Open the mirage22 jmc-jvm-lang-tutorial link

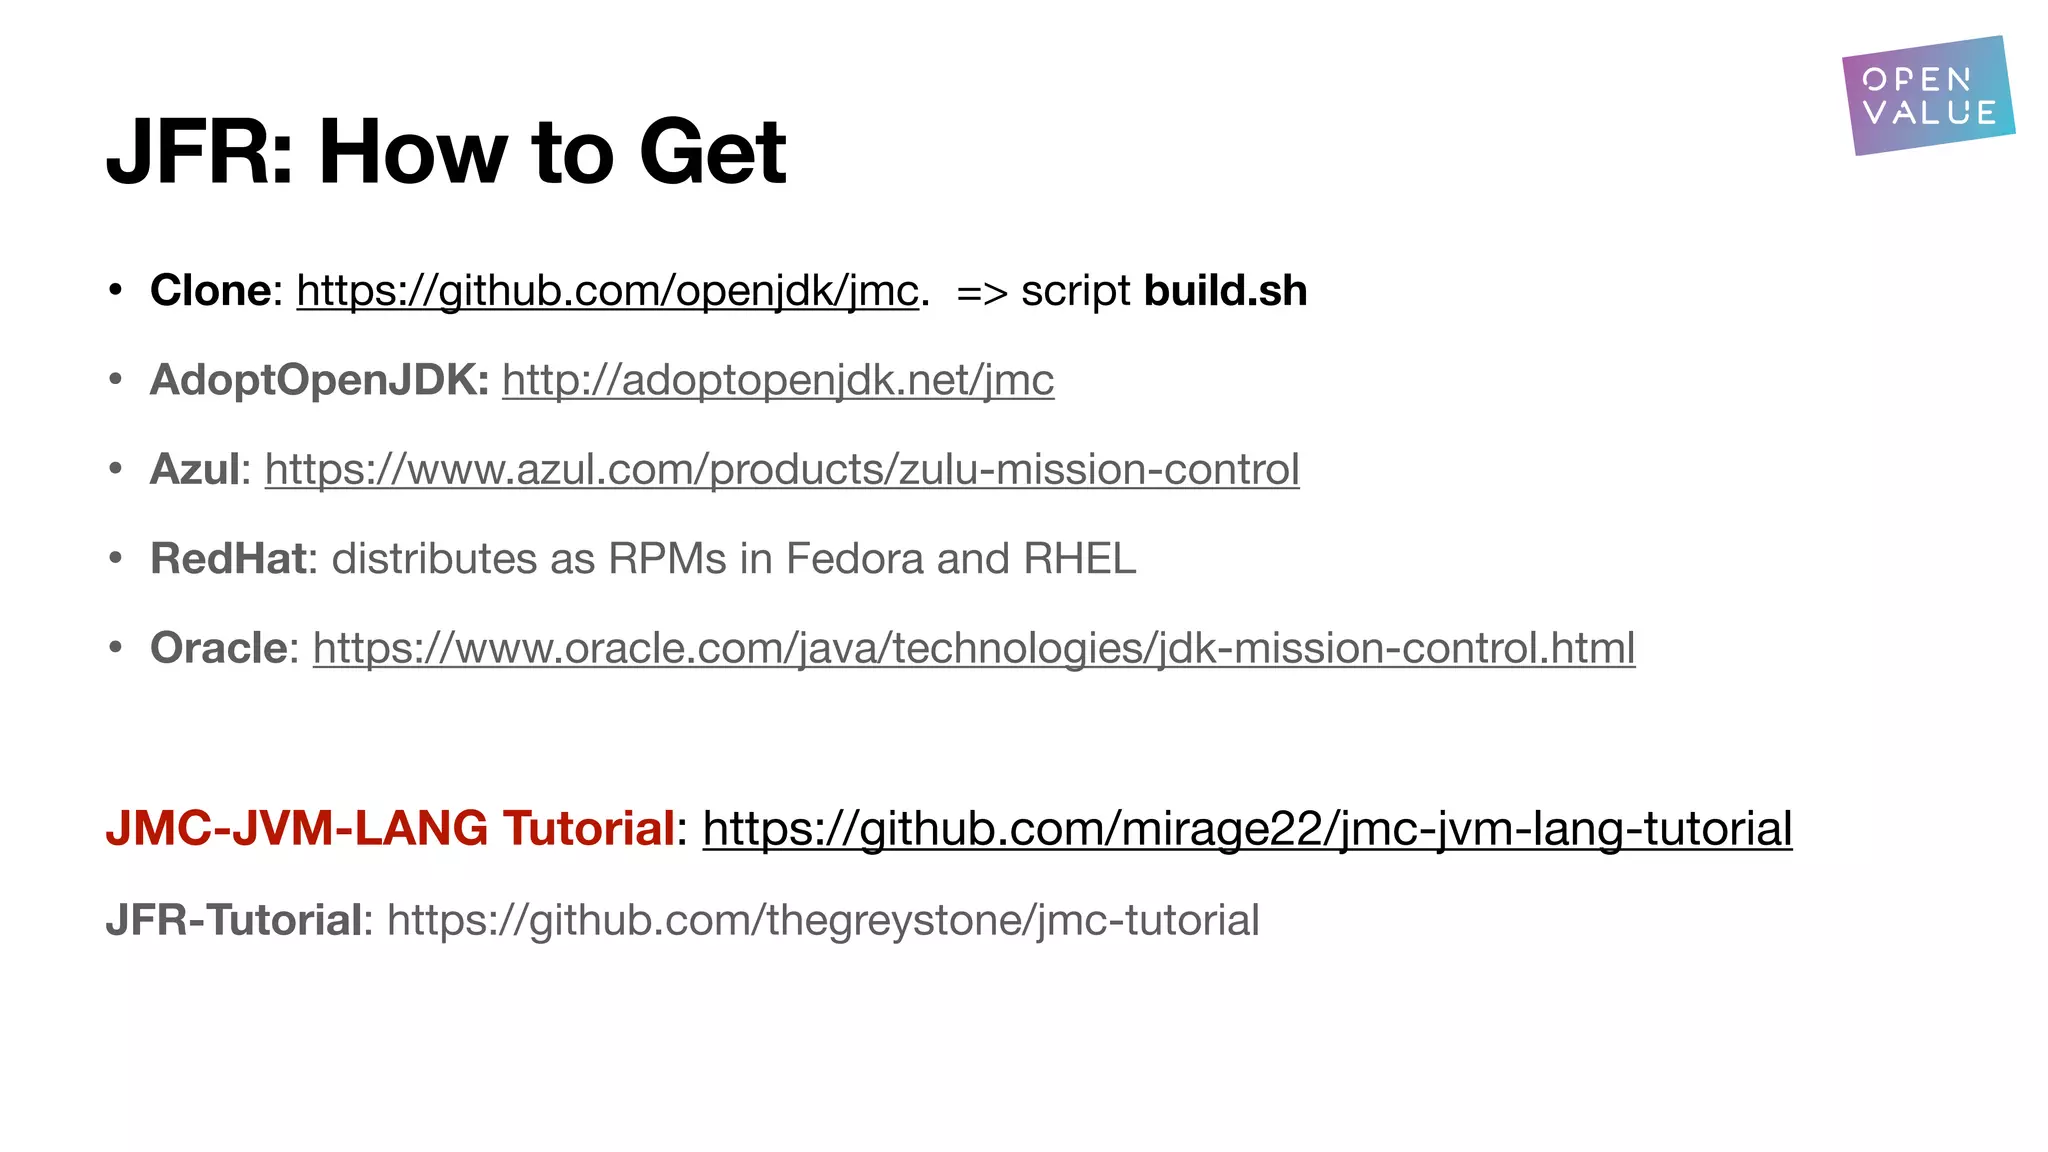[1246, 828]
